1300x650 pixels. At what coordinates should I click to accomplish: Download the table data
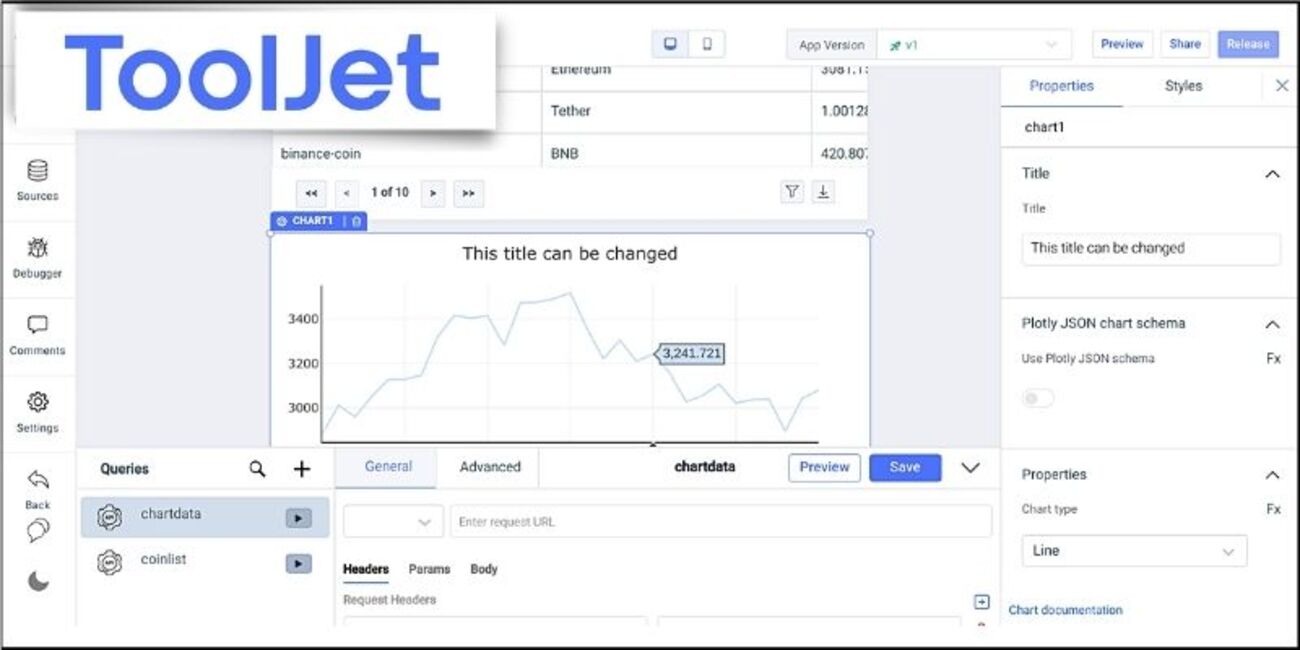[822, 191]
